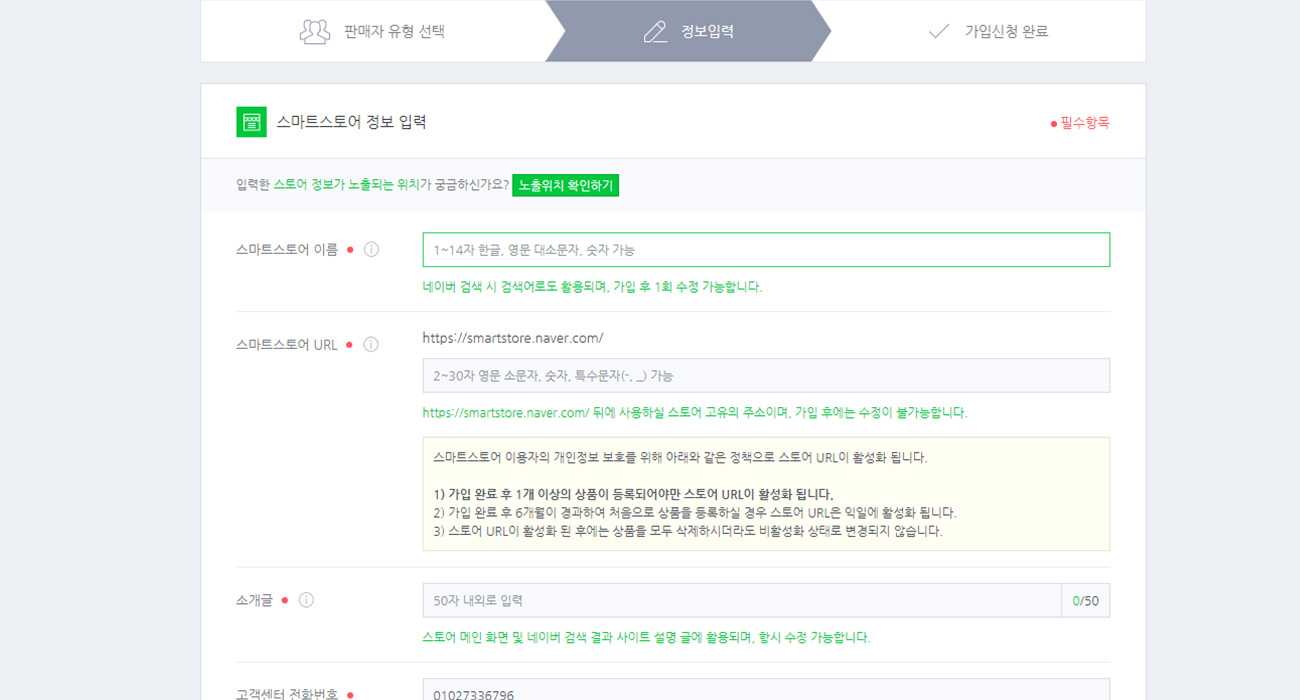The height and width of the screenshot is (700, 1300).
Task: Click the 스마트스토어 정보 입력 heading
Action: tap(351, 122)
